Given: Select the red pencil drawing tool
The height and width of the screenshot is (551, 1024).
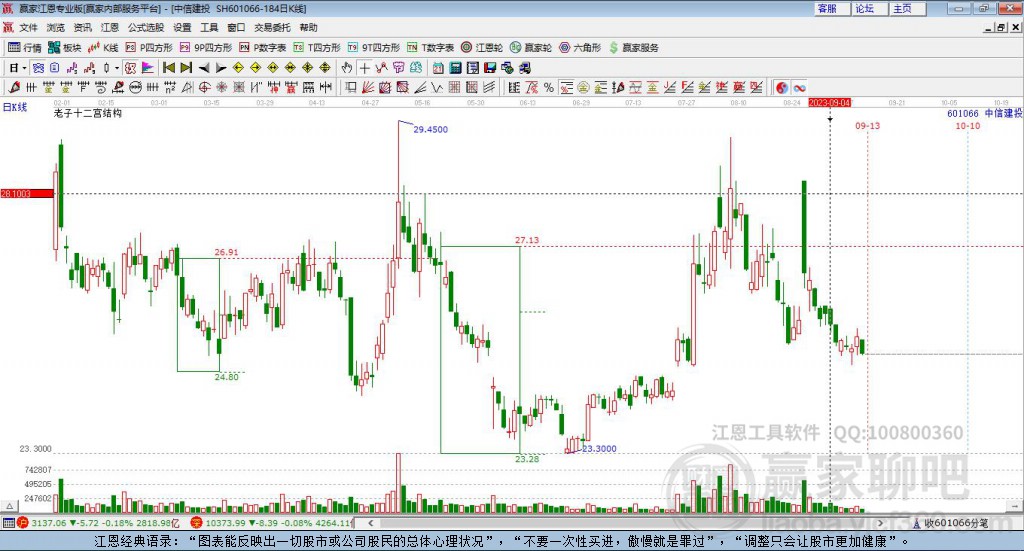Looking at the screenshot, I should pos(15,87).
